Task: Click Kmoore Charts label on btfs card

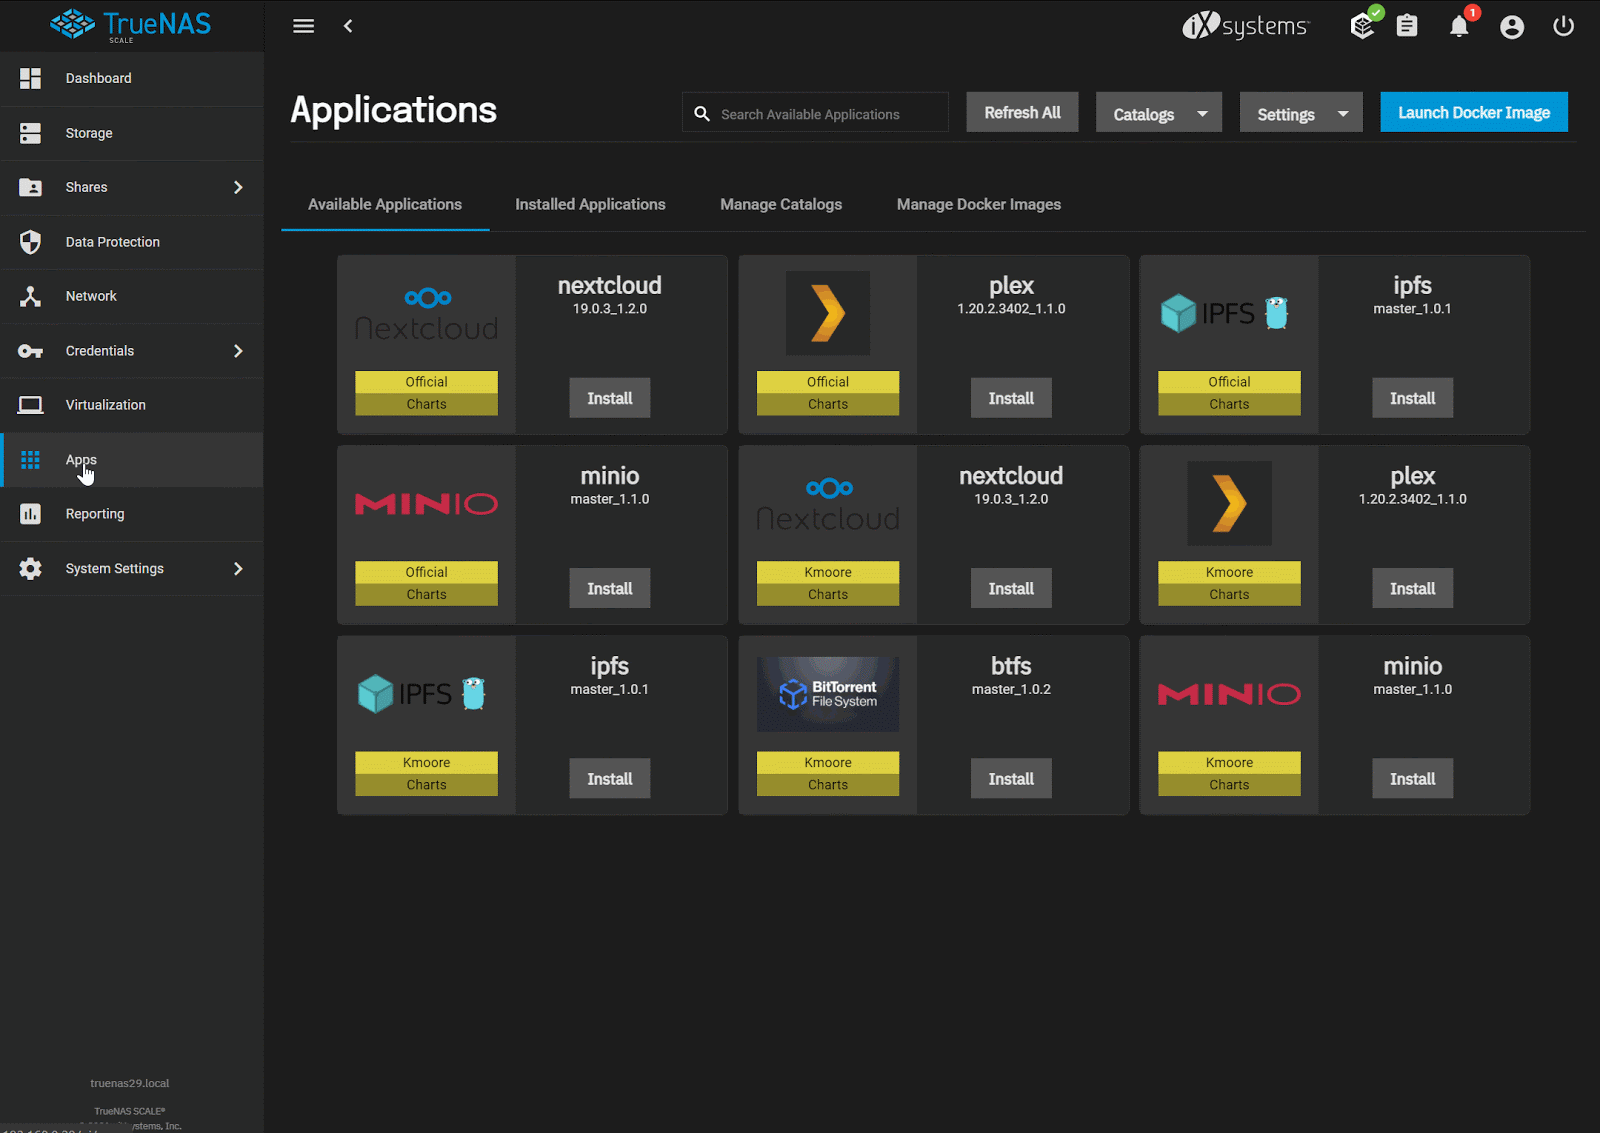Action: [828, 774]
